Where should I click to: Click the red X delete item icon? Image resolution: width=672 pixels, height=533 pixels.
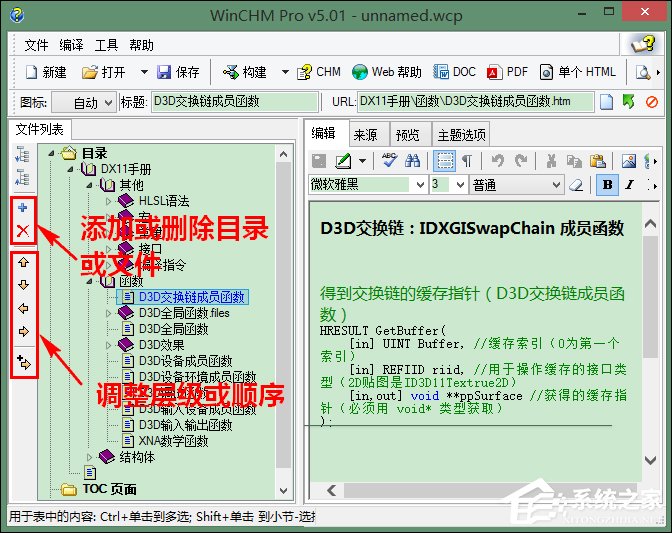pos(23,231)
